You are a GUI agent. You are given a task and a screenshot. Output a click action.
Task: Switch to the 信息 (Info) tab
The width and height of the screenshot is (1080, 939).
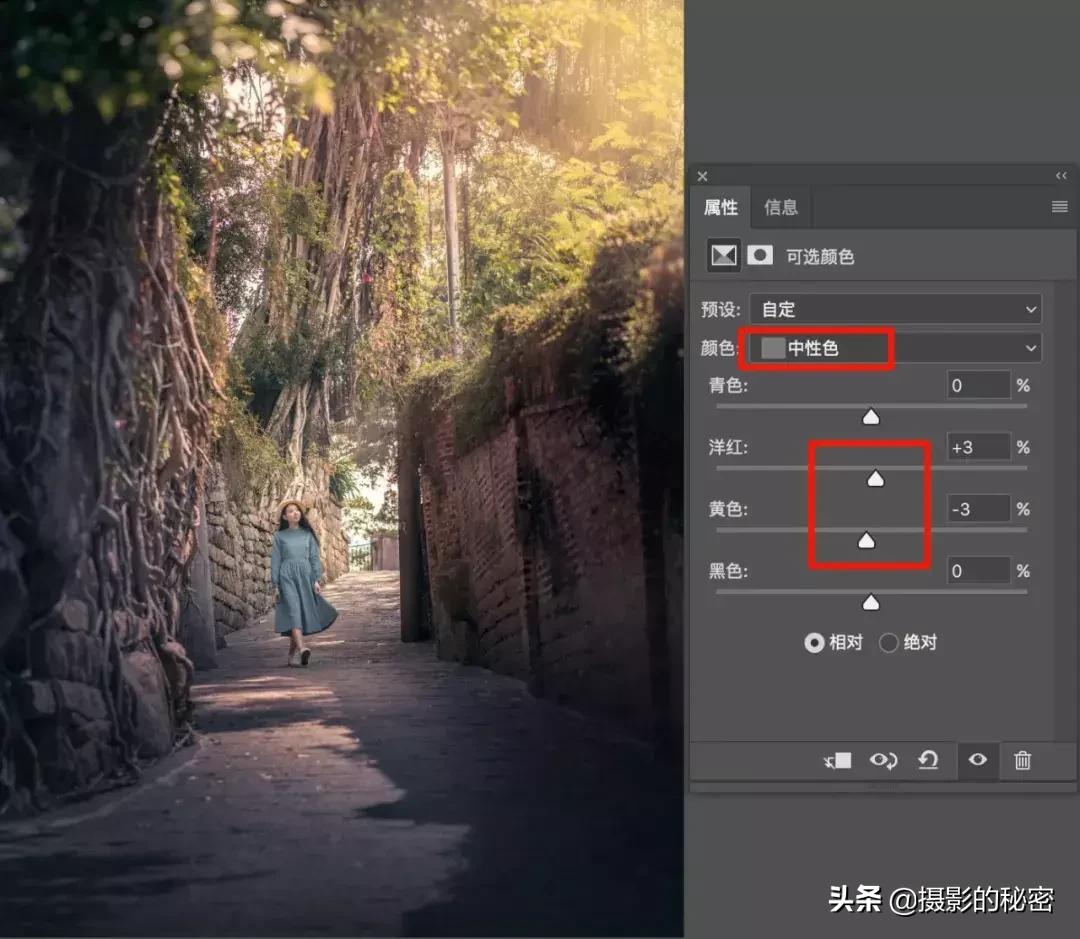[780, 207]
